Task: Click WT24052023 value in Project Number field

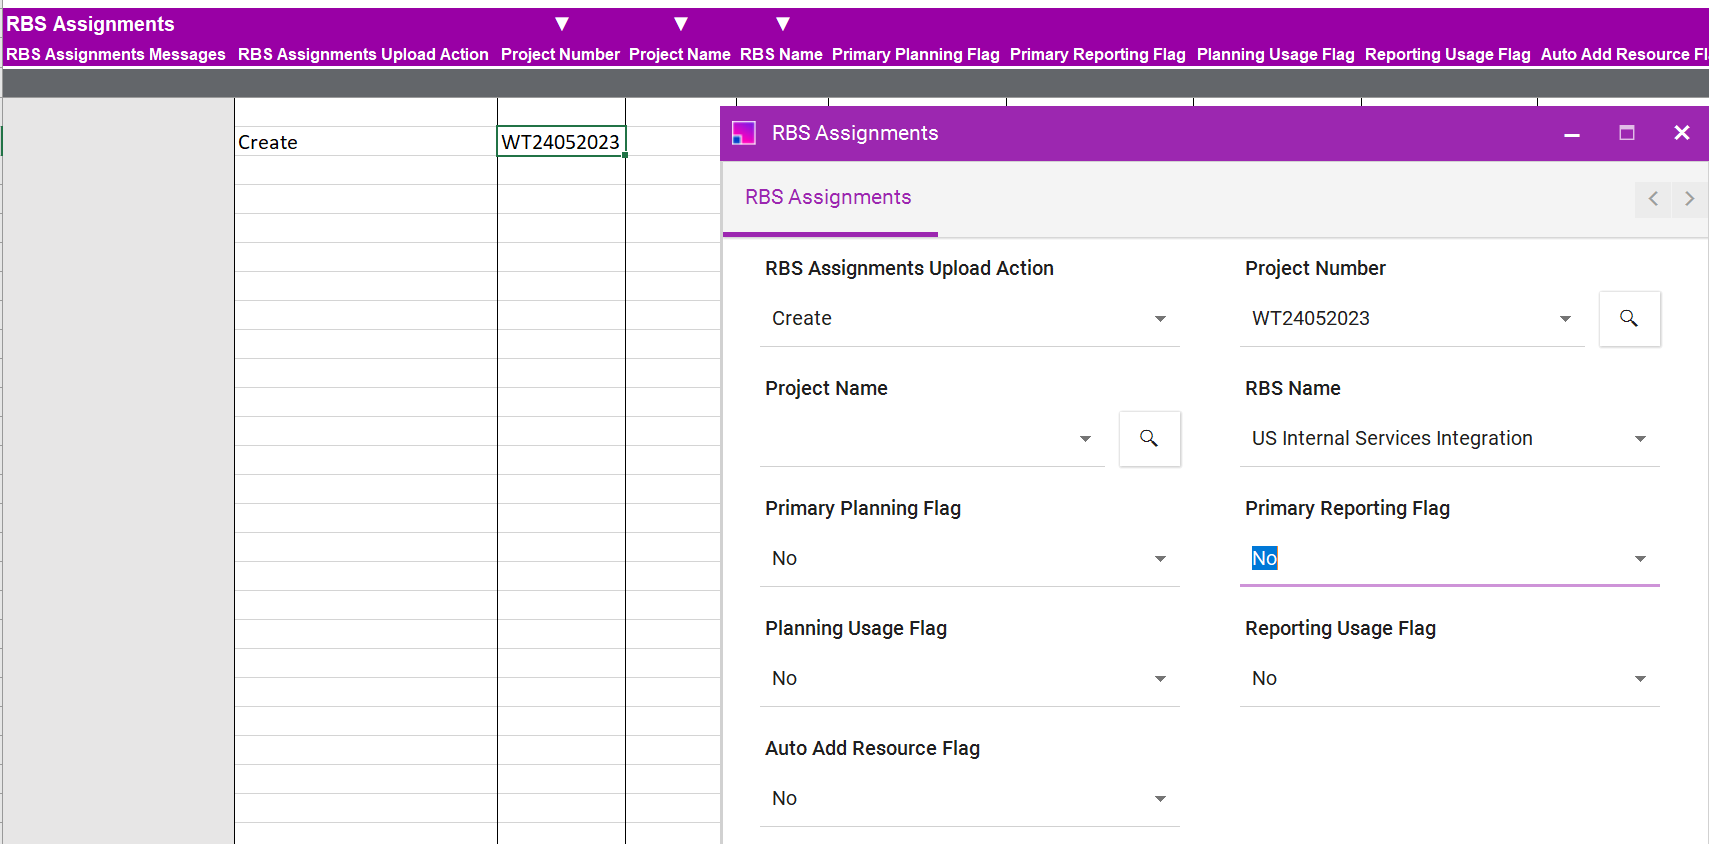Action: (1311, 319)
